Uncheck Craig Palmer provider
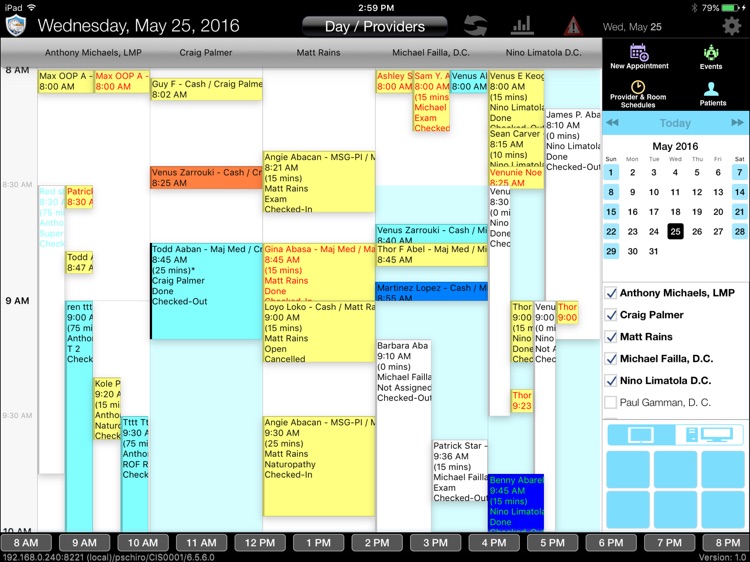 coord(611,315)
